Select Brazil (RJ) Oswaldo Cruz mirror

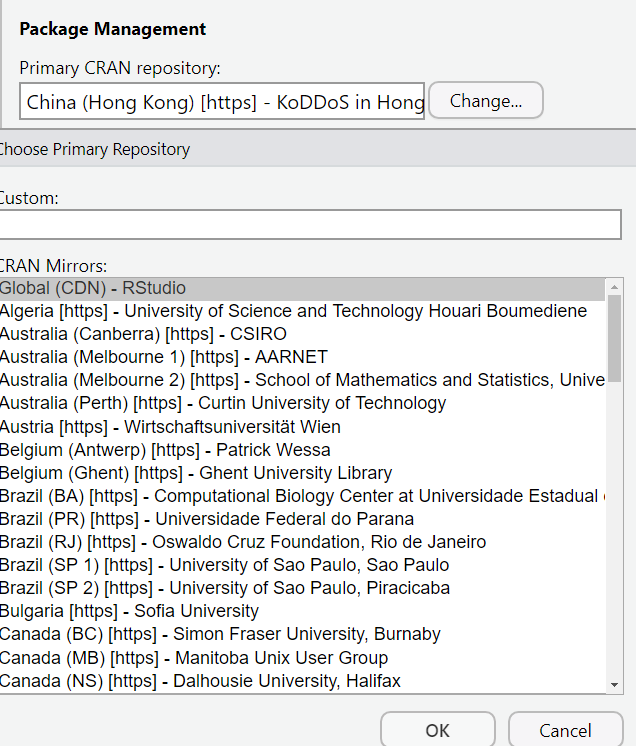(x=303, y=542)
